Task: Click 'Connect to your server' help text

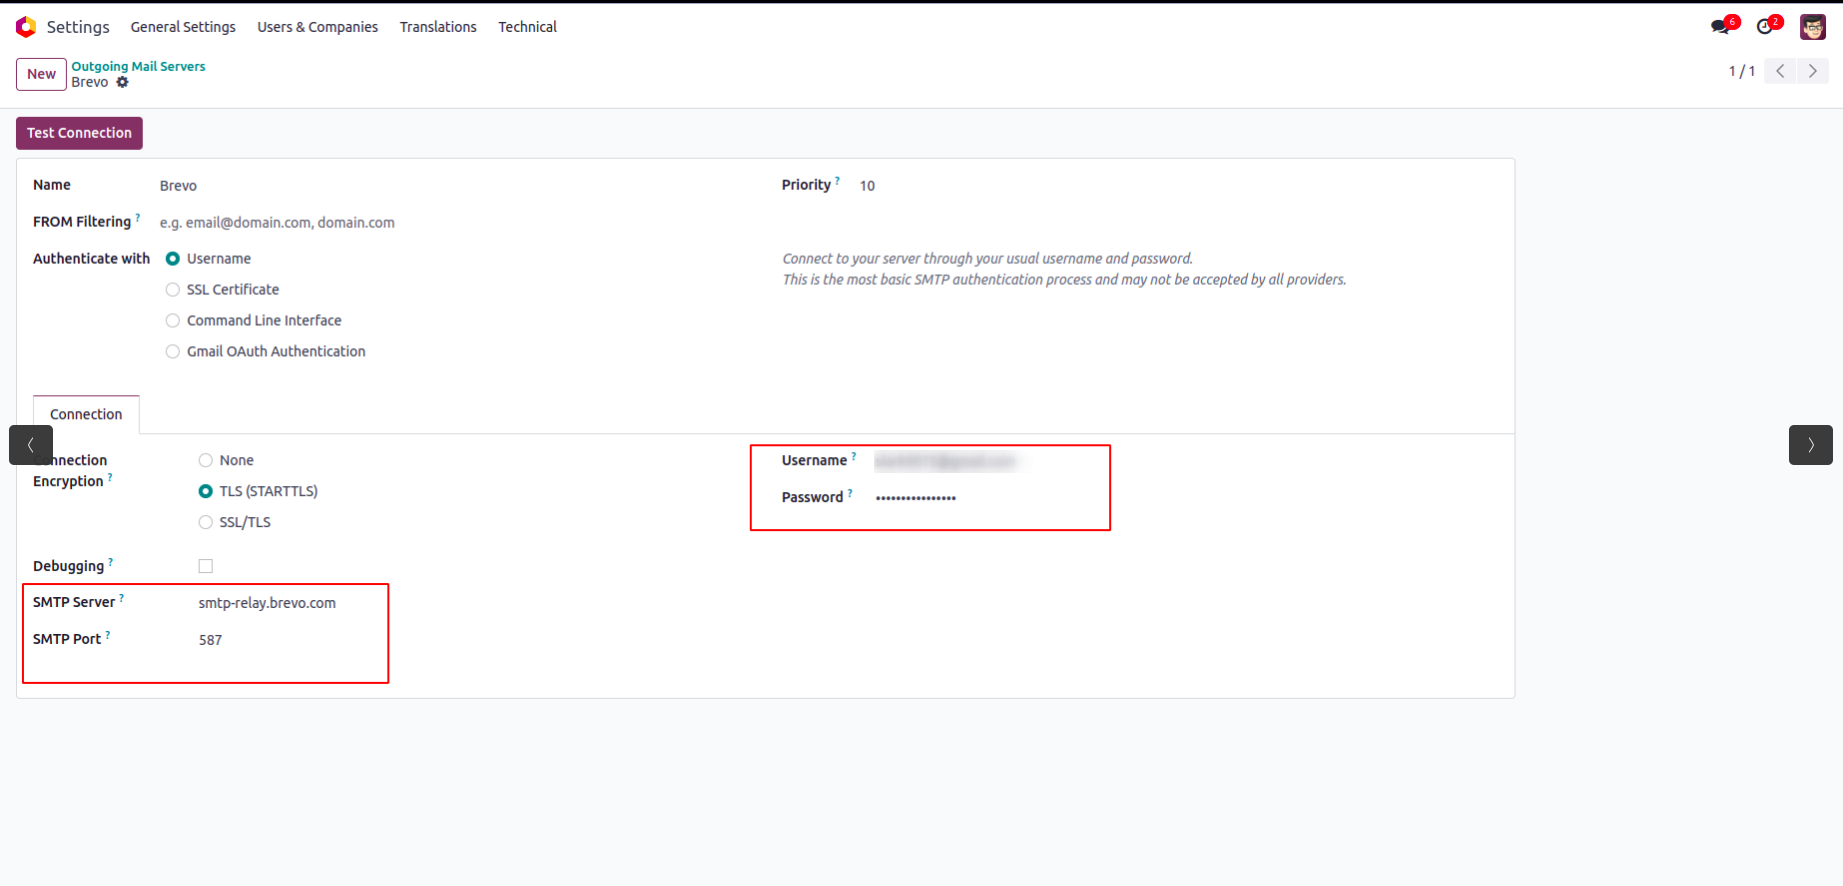Action: [988, 259]
